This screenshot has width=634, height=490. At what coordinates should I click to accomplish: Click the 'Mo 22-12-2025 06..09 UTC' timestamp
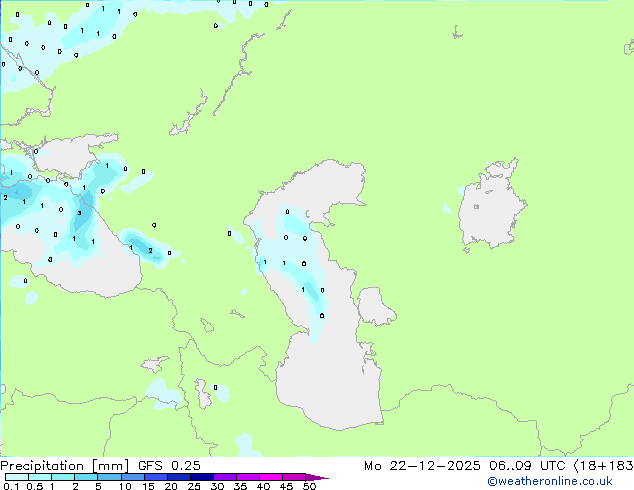point(465,466)
